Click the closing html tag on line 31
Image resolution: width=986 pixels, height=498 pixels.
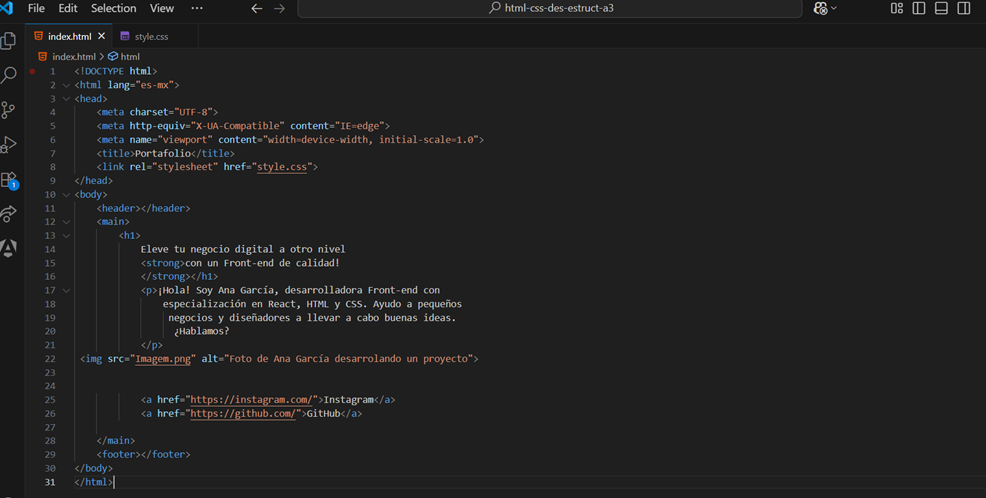click(x=94, y=482)
